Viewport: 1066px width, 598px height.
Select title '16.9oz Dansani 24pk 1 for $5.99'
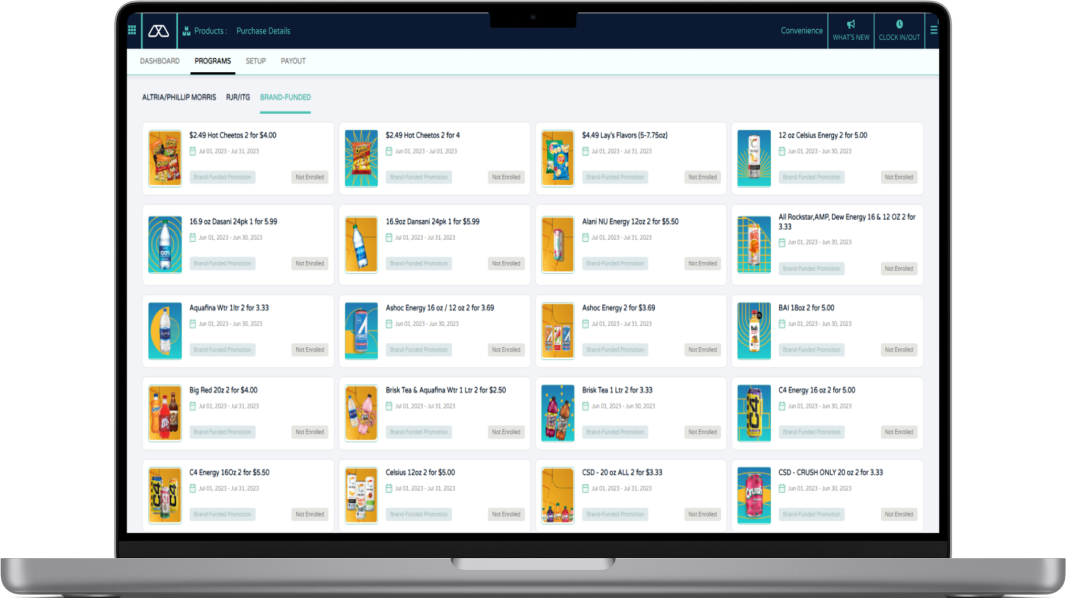pyautogui.click(x=432, y=222)
